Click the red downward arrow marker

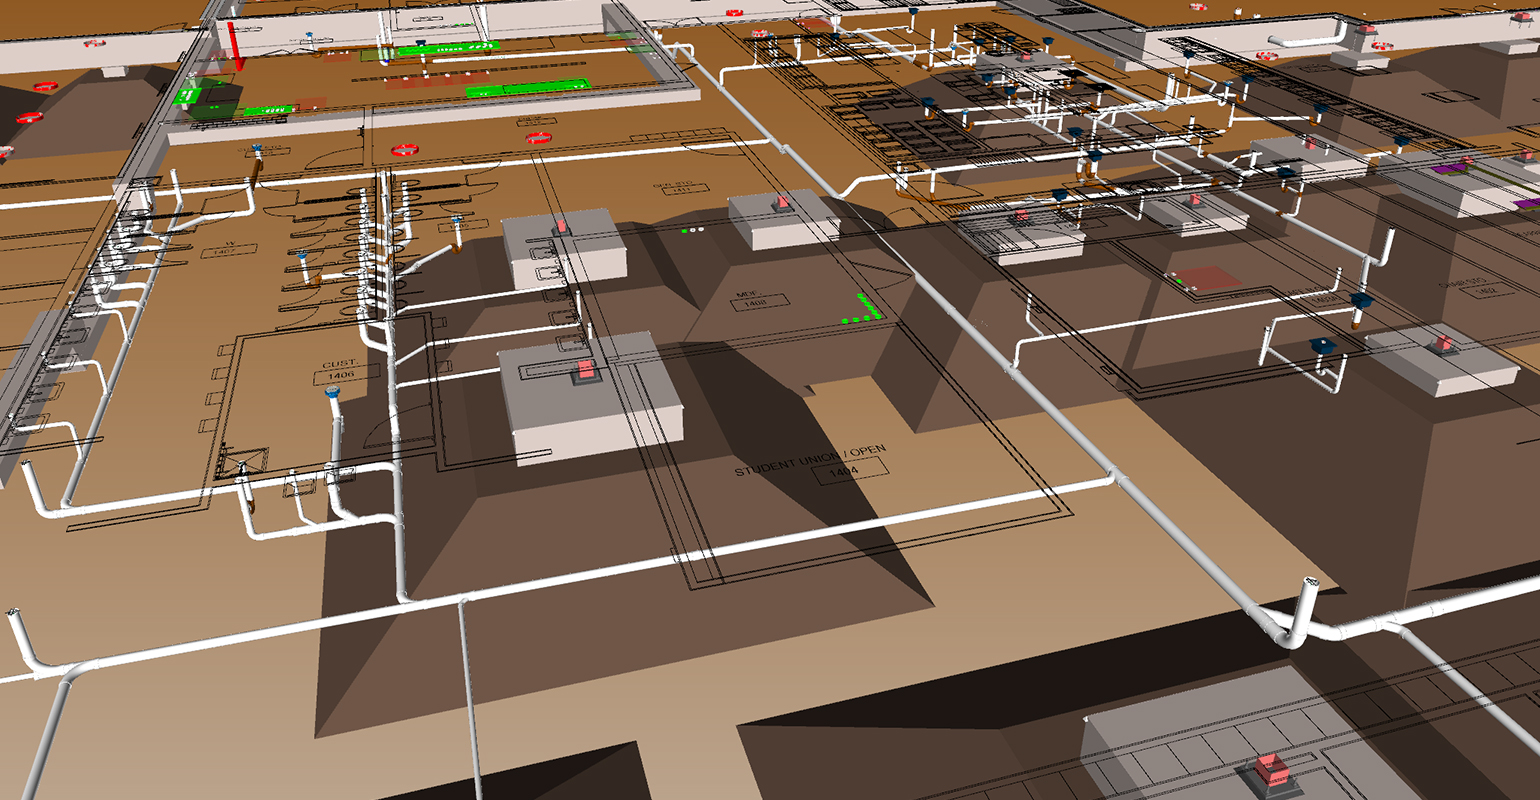point(236,45)
